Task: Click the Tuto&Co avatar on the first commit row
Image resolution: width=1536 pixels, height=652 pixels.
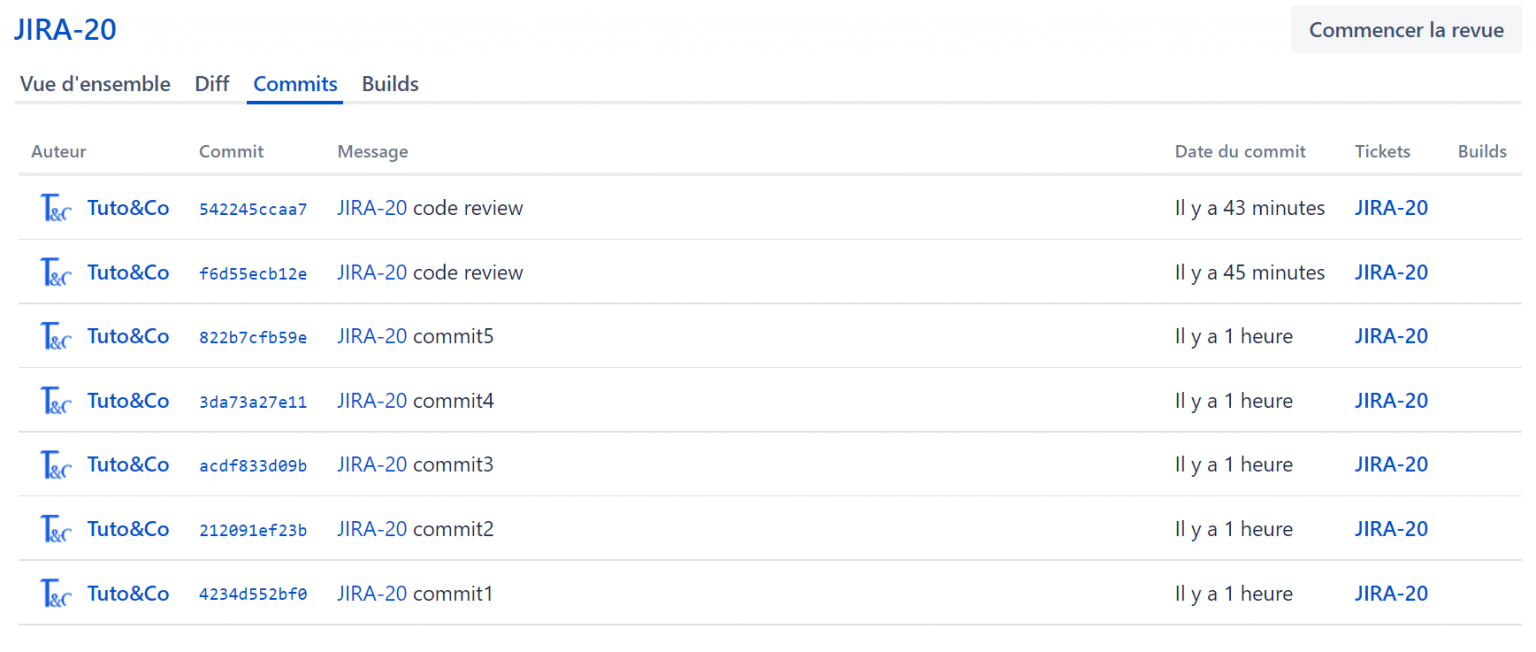Action: point(55,207)
